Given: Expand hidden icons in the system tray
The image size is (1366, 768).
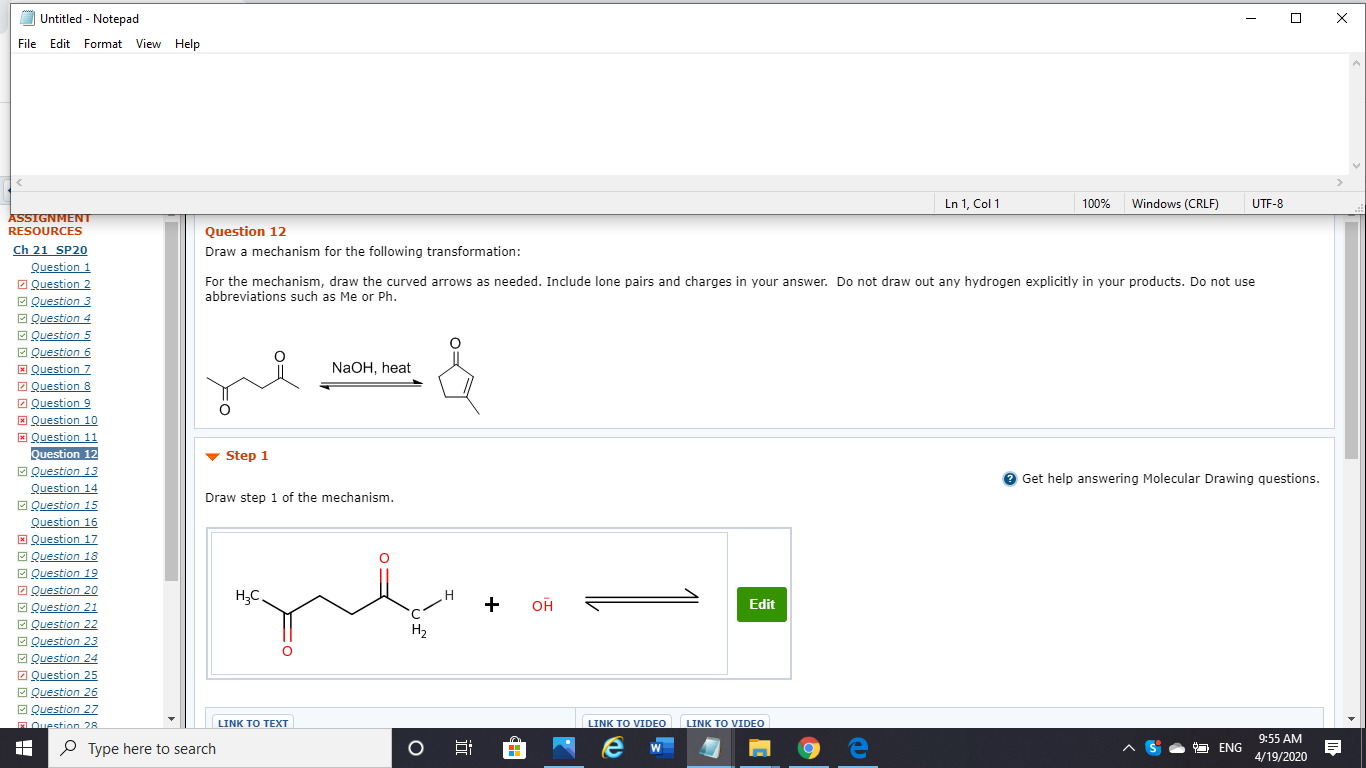Looking at the screenshot, I should (1129, 747).
